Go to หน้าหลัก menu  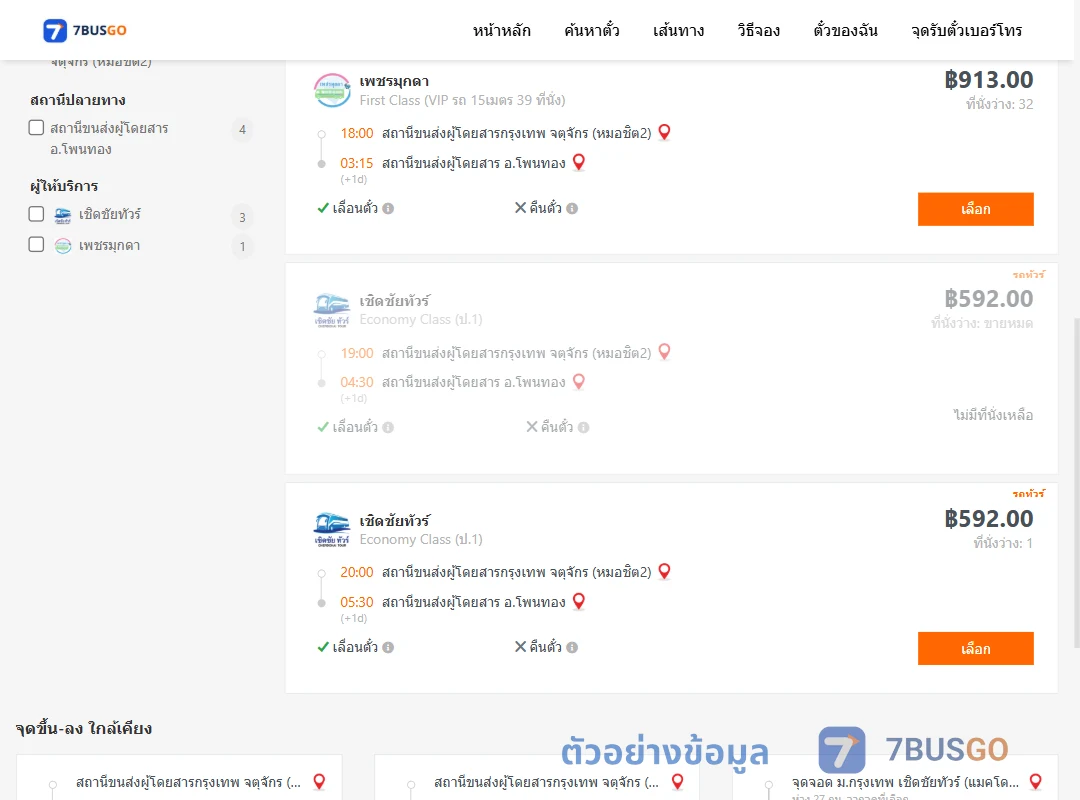(x=501, y=30)
